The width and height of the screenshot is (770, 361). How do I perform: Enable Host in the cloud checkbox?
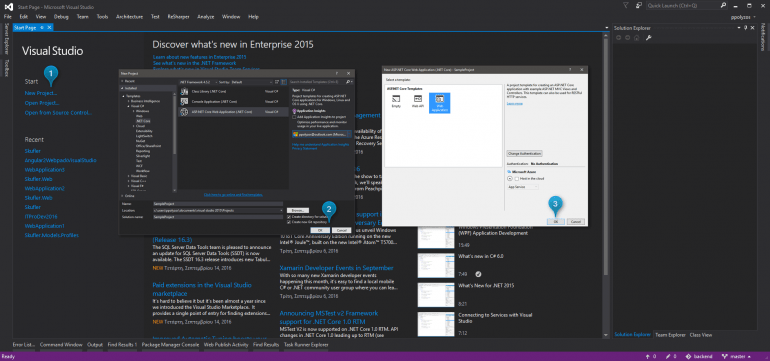tap(516, 179)
